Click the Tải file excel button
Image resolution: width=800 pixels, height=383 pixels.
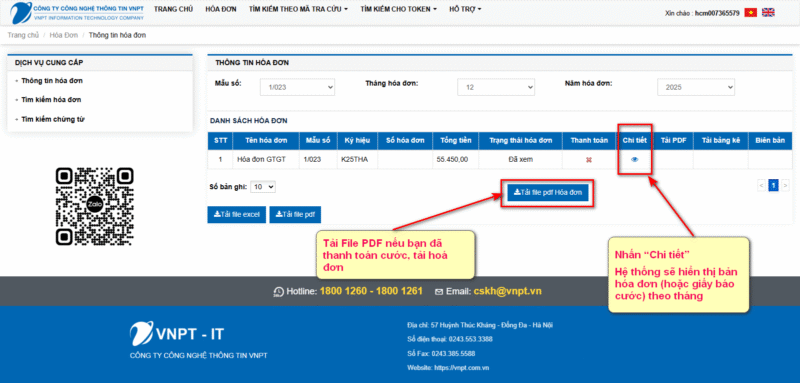[237, 215]
